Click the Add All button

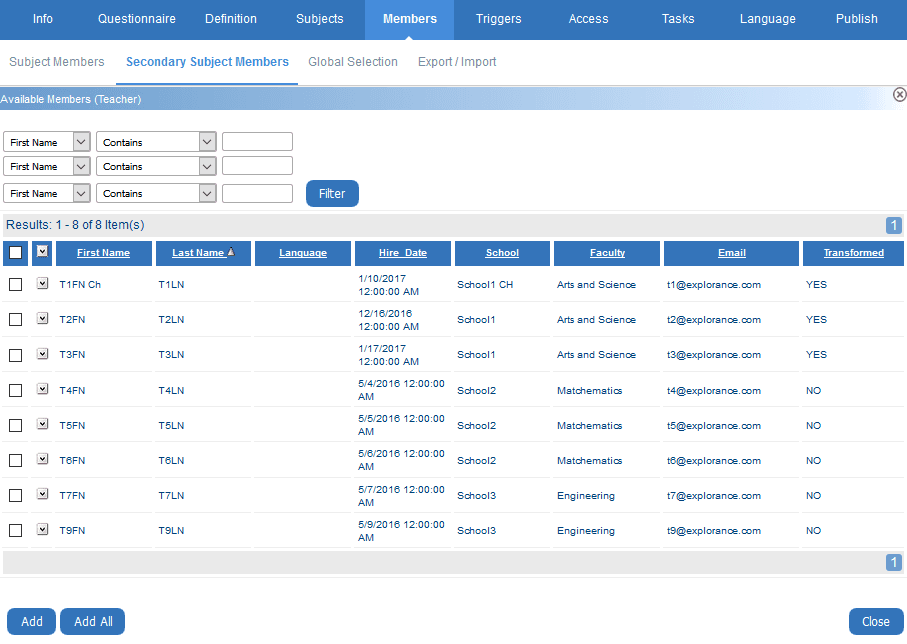point(93,621)
